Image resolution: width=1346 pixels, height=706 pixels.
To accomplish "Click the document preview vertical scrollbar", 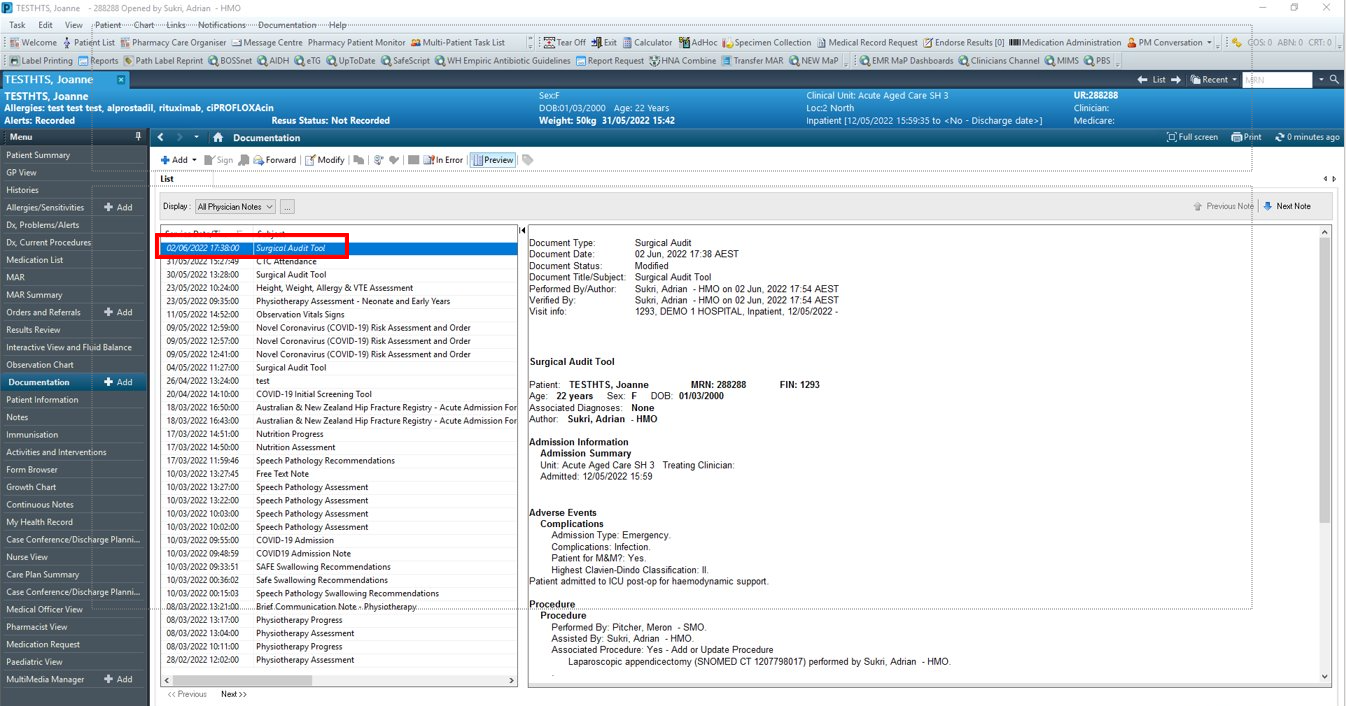I will [x=1325, y=455].
